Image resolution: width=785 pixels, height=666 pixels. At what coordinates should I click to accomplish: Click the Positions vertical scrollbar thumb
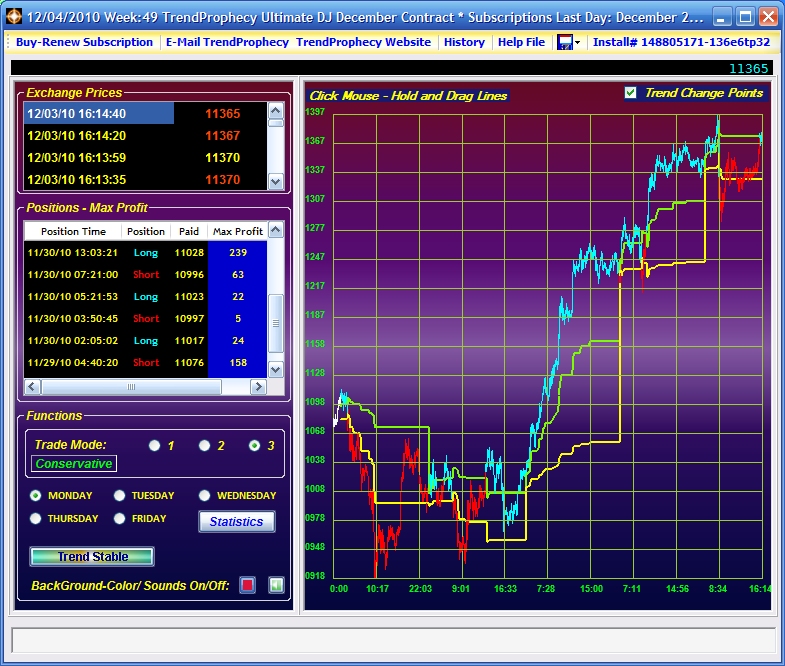click(x=276, y=323)
